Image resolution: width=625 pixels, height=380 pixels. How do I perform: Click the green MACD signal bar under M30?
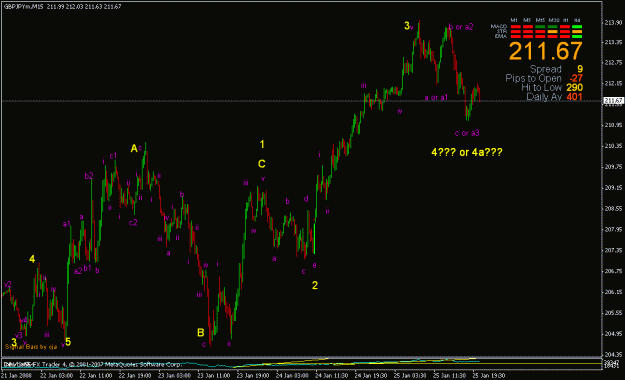pos(552,27)
